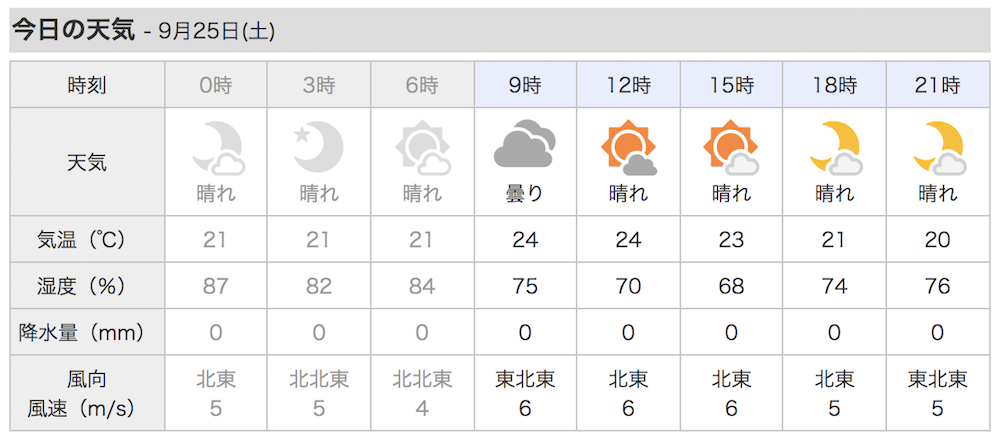Viewport: 1000px width, 433px height.
Task: Click the 0時 moon-and-cloud weather icon
Action: coord(218,149)
